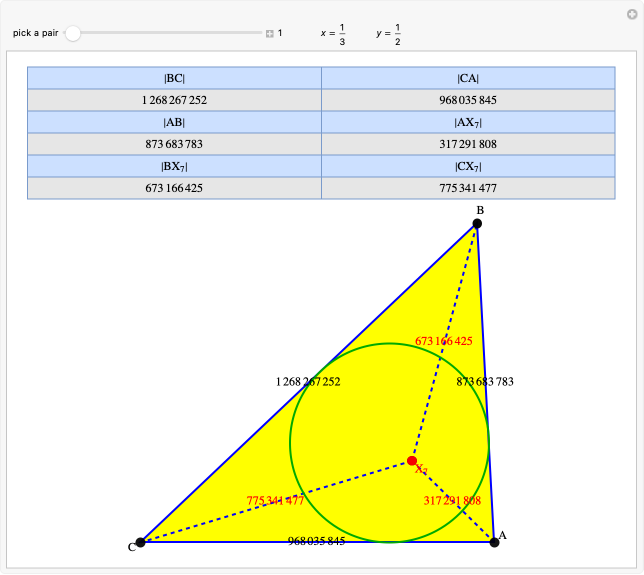Click vertex C's black dot
644x575 pixels.
141,542
